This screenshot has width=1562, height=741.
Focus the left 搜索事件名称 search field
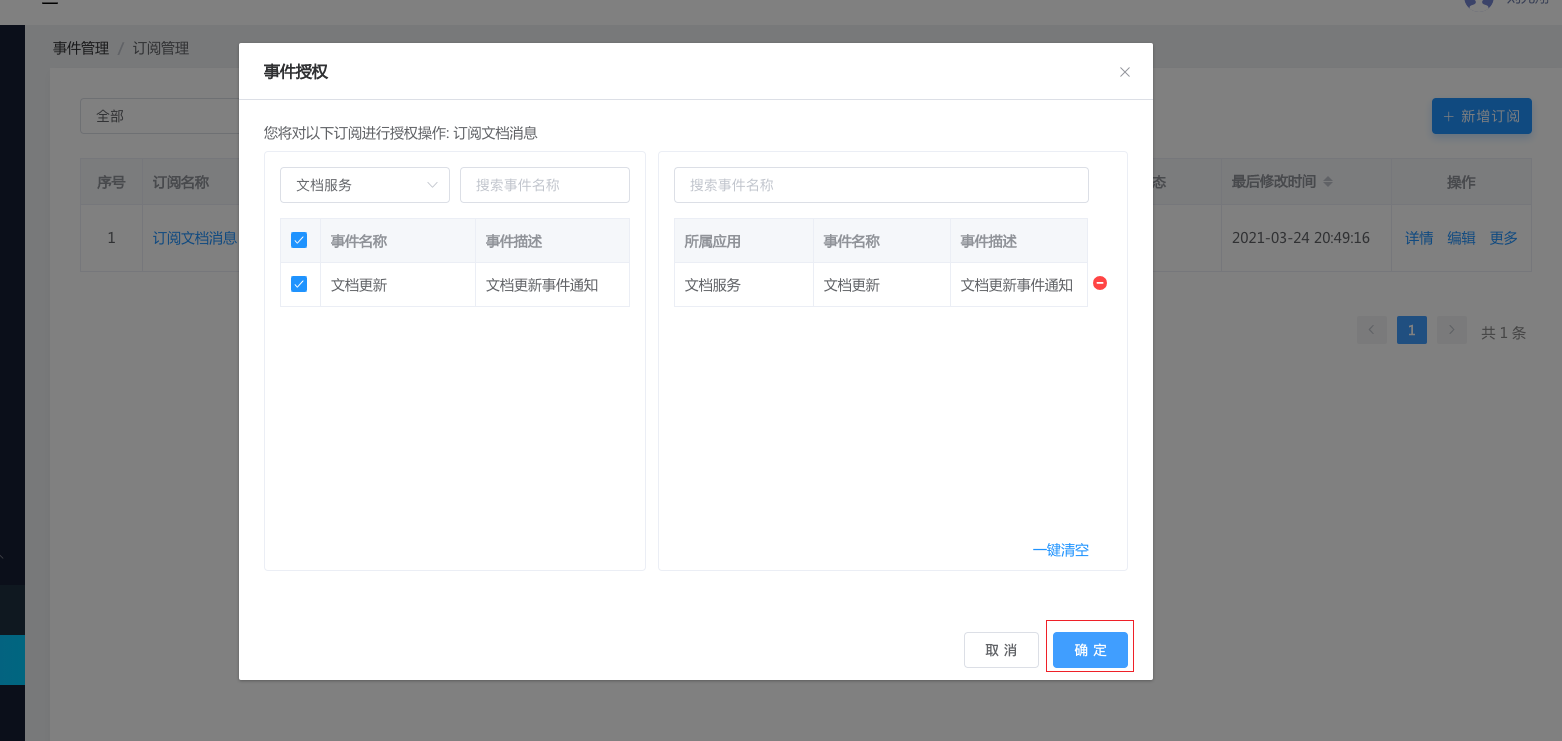(545, 185)
